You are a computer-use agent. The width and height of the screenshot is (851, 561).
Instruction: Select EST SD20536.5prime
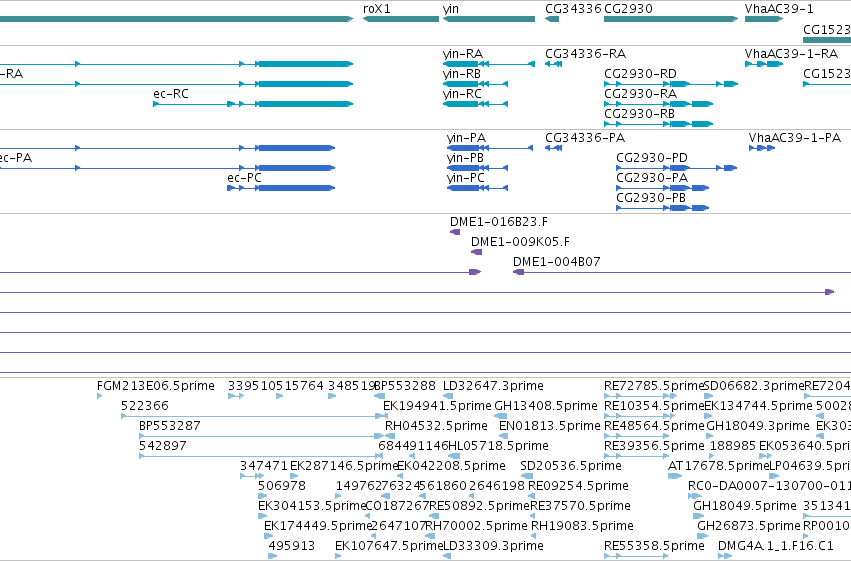coord(526,476)
